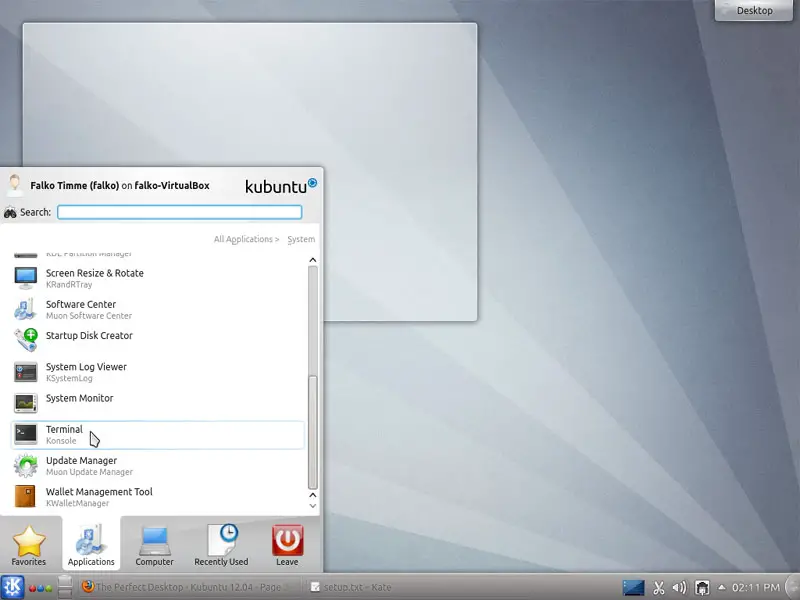Open the Leave tab
Image resolution: width=800 pixels, height=600 pixels.
287,545
